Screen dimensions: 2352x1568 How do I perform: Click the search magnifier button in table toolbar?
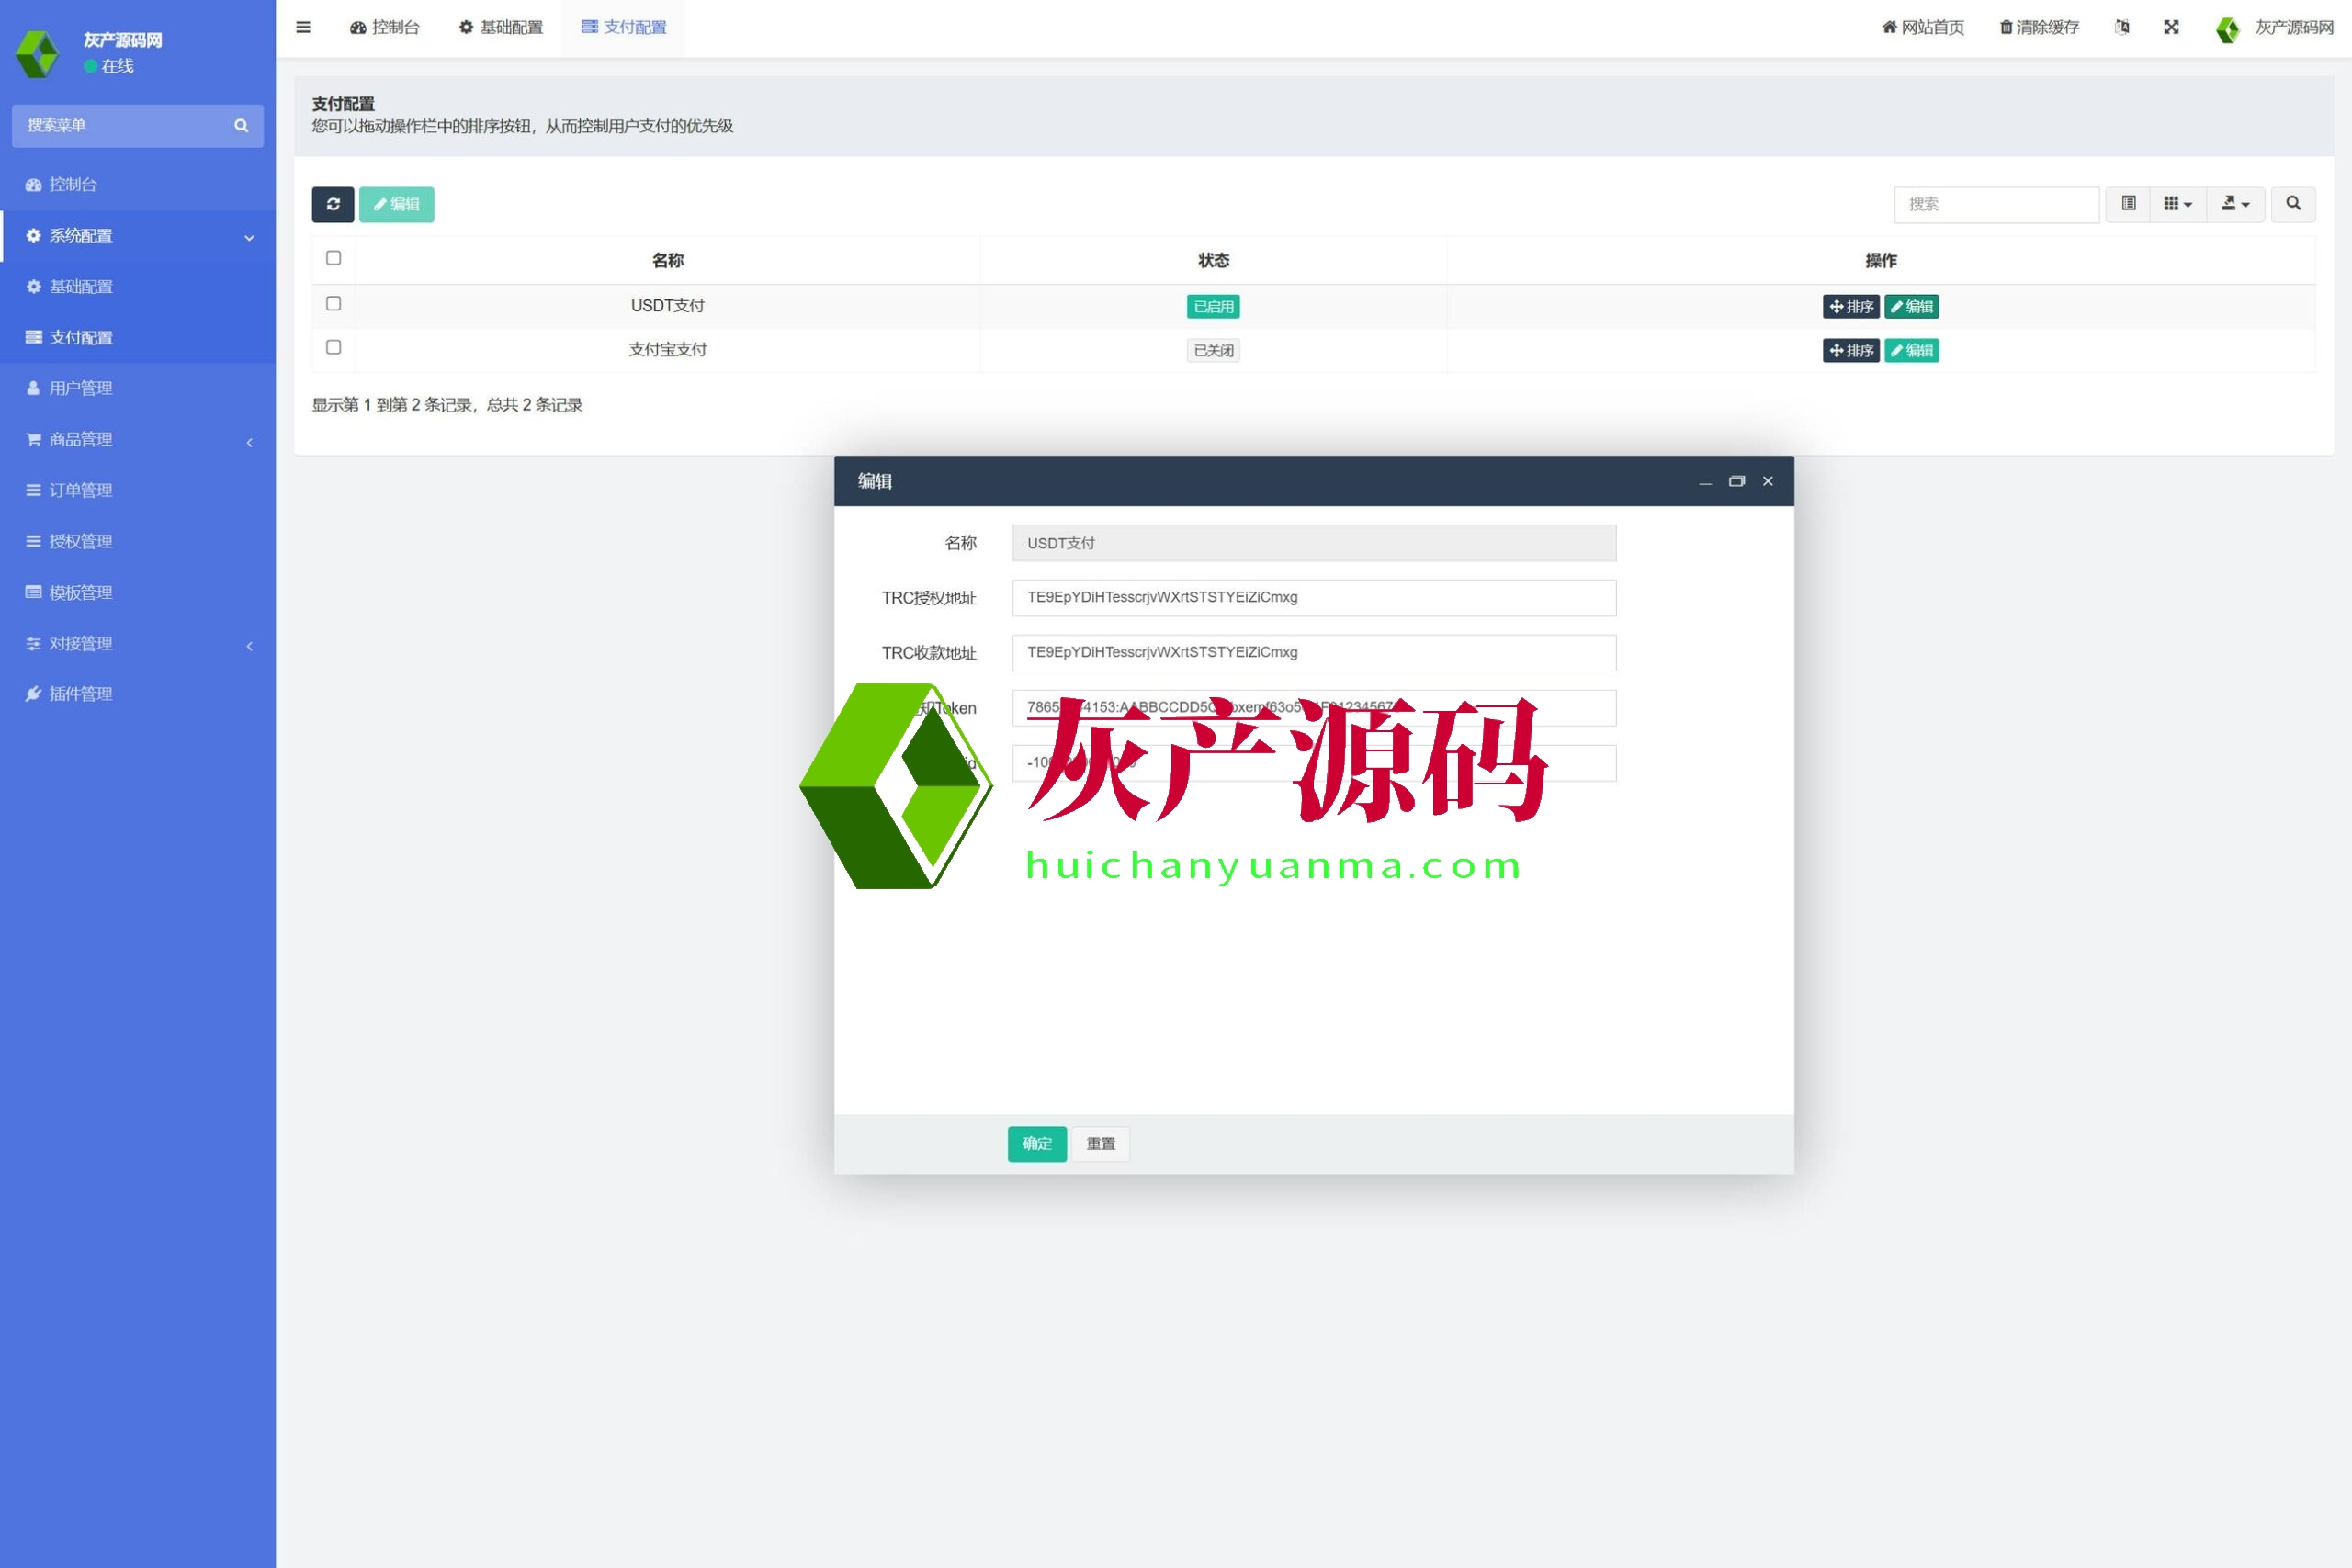pyautogui.click(x=2293, y=204)
